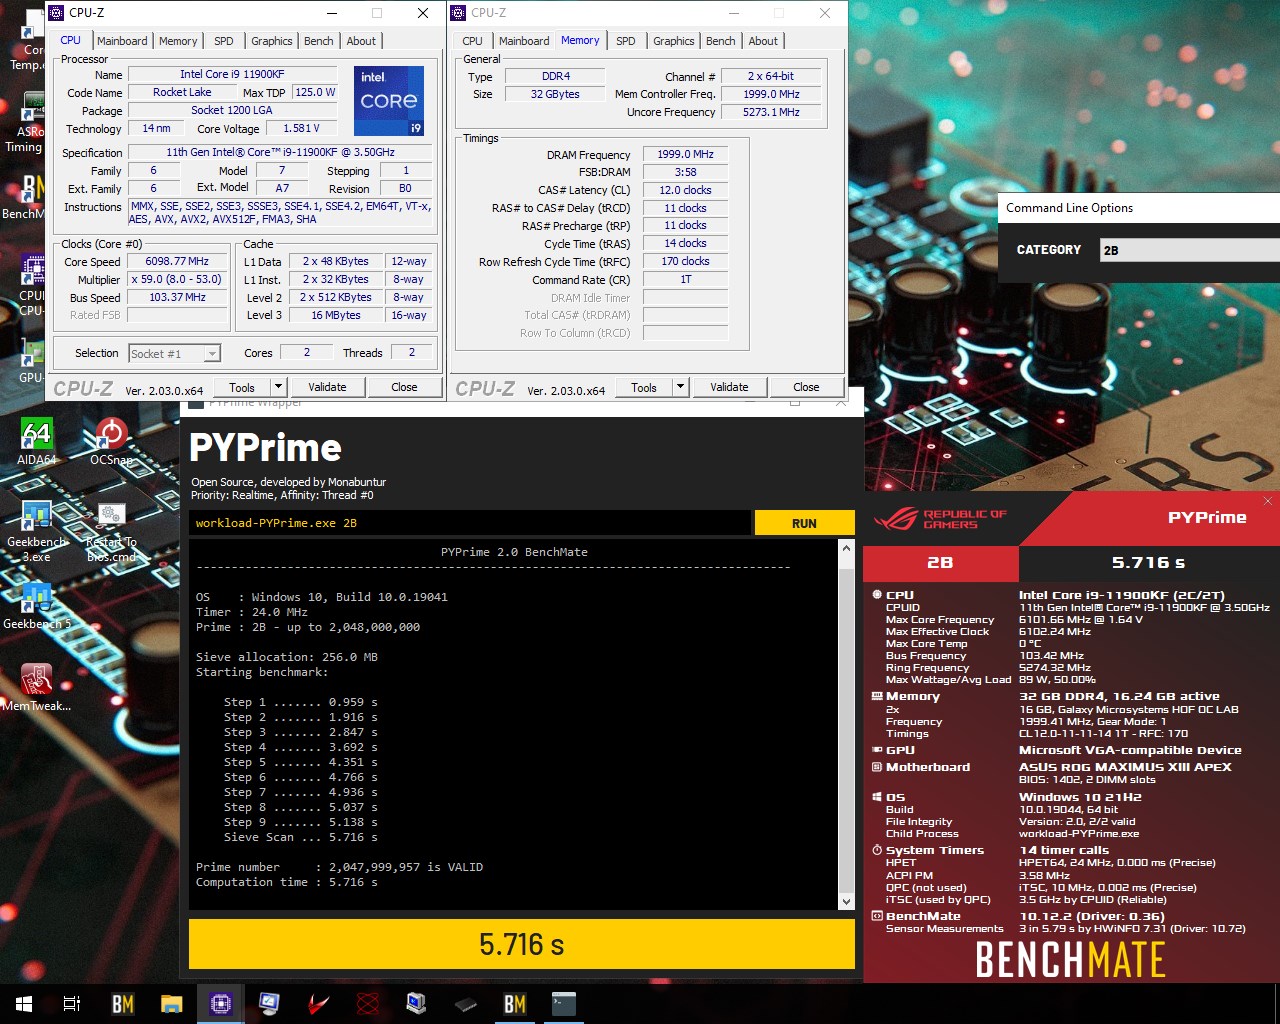Open Bench tab in CPU-Z timings window
Screen dimensions: 1280x1024
721,41
